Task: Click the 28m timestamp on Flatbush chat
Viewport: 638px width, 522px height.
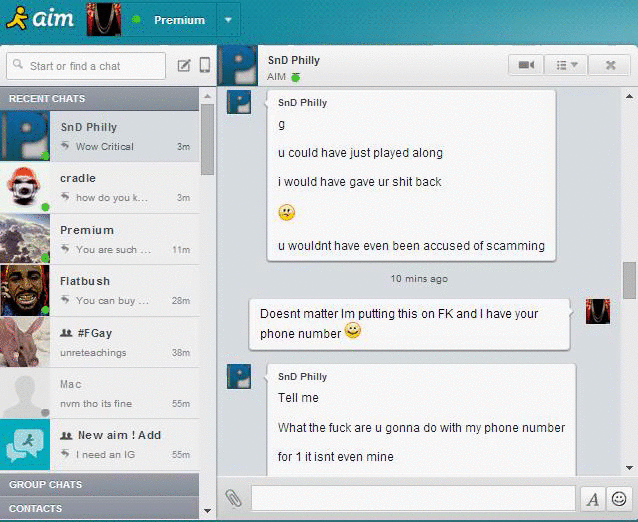Action: tap(181, 301)
